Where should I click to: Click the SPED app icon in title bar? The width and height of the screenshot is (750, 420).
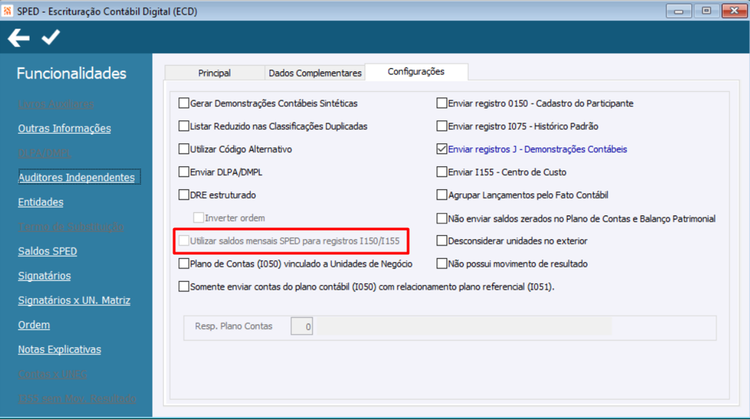click(x=7, y=11)
